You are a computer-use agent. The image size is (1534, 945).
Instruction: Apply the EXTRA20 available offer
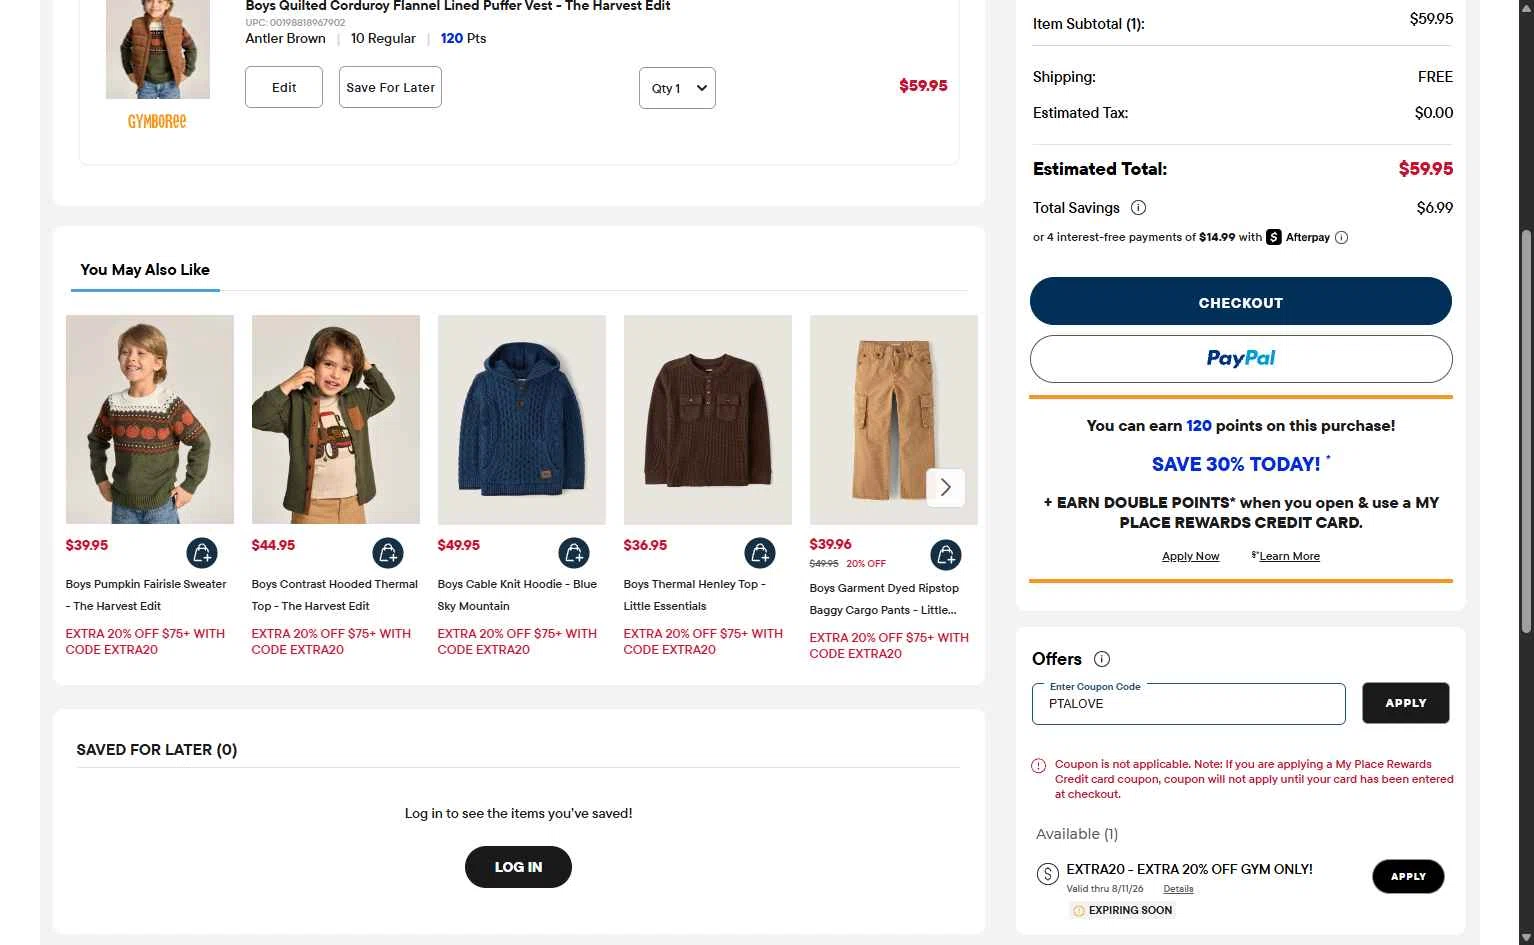click(1408, 876)
